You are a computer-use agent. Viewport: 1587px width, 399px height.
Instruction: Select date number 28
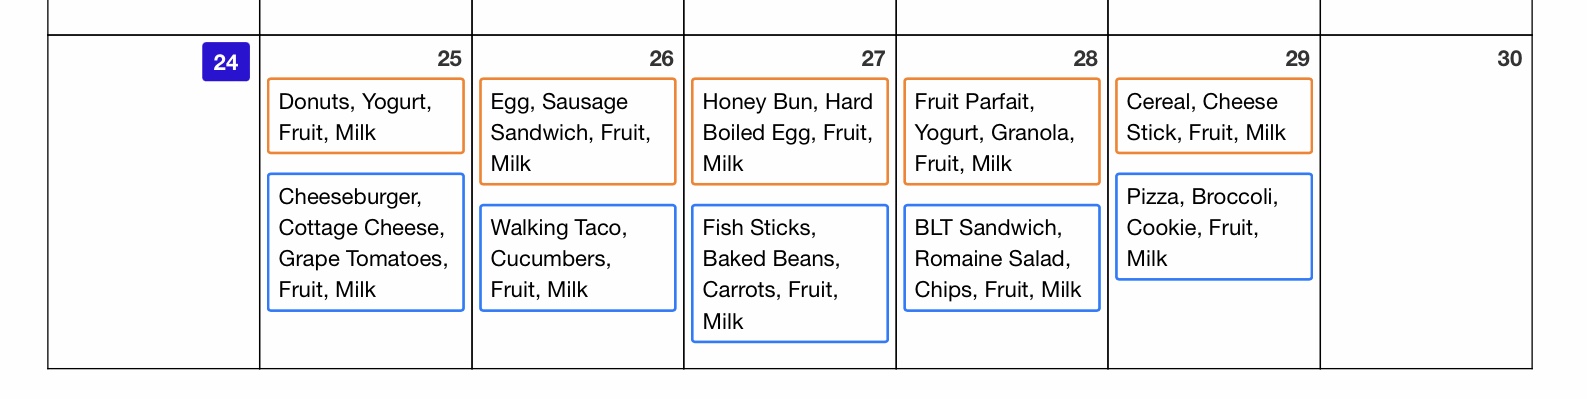pos(1085,59)
